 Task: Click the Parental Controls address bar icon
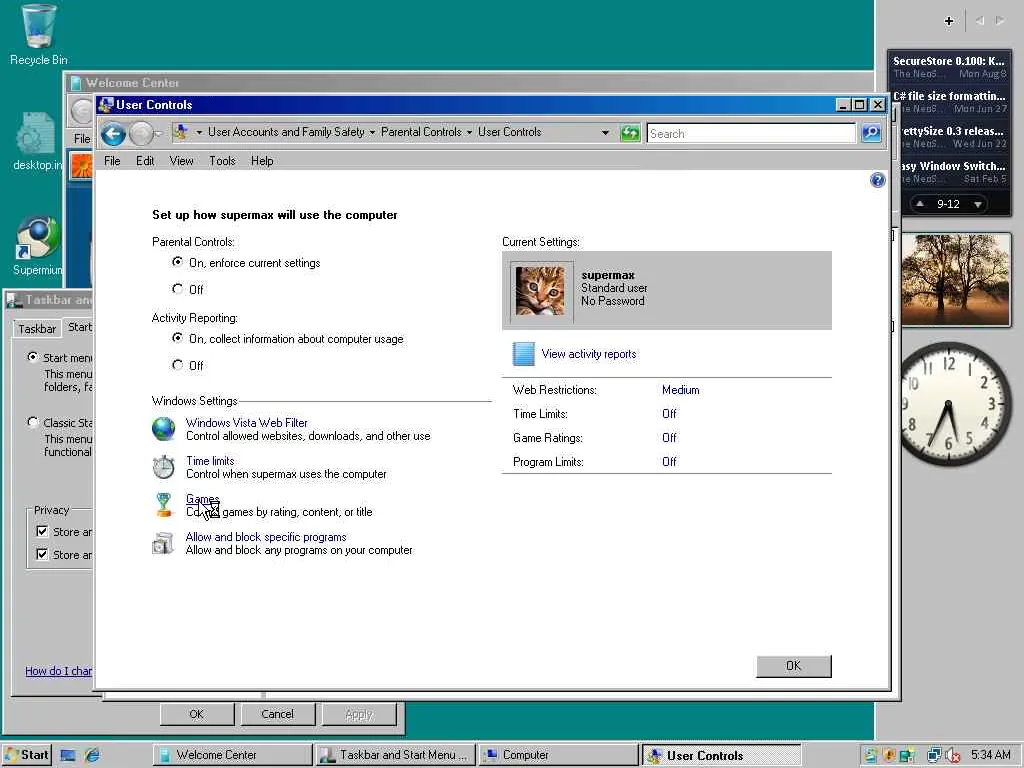tap(181, 132)
